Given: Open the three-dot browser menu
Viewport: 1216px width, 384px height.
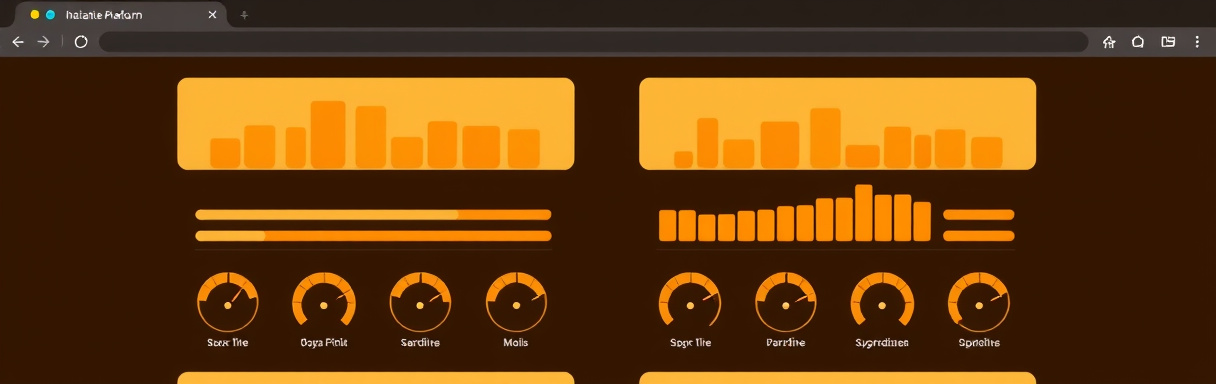Looking at the screenshot, I should pos(1197,42).
